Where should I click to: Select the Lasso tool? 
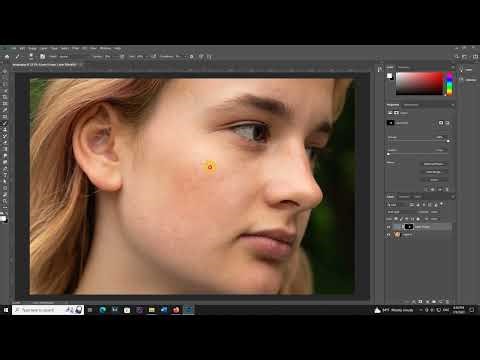pyautogui.click(x=5, y=84)
